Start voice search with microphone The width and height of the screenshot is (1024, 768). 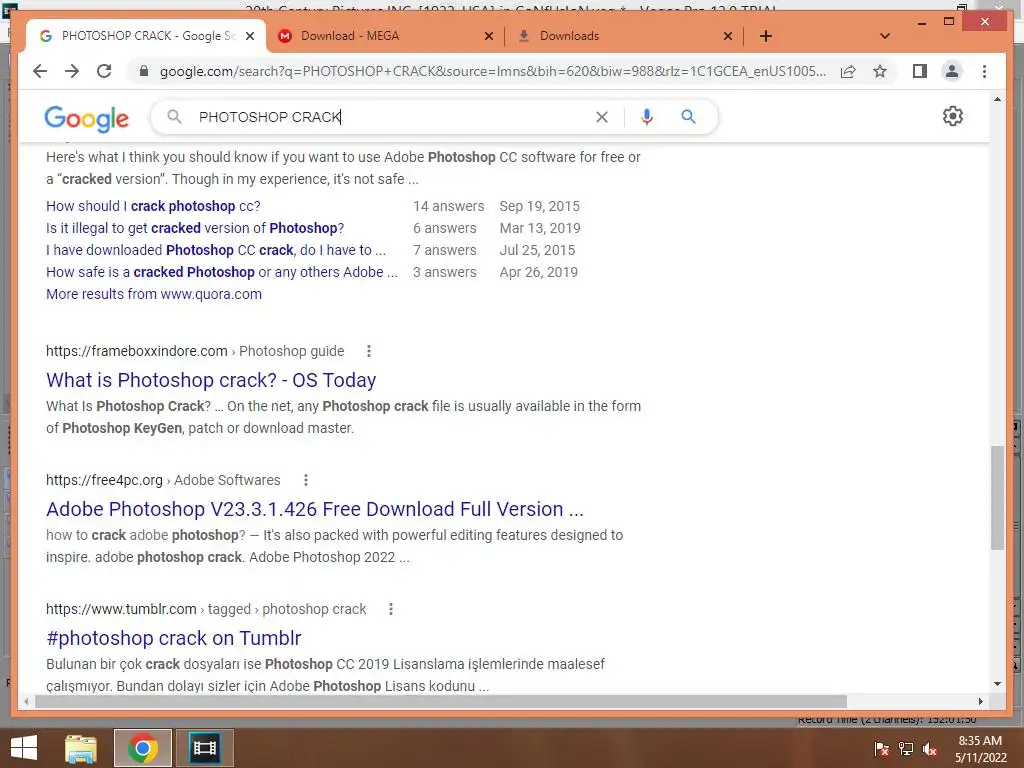[647, 117]
